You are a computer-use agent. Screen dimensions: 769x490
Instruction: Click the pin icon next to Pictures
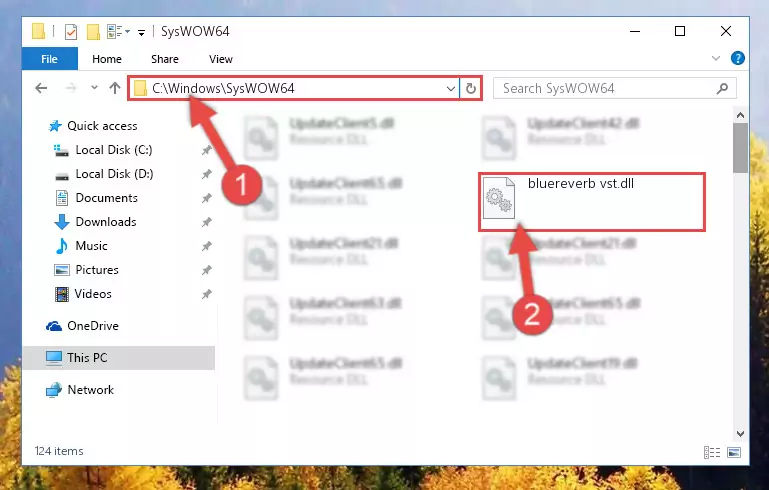coord(206,270)
